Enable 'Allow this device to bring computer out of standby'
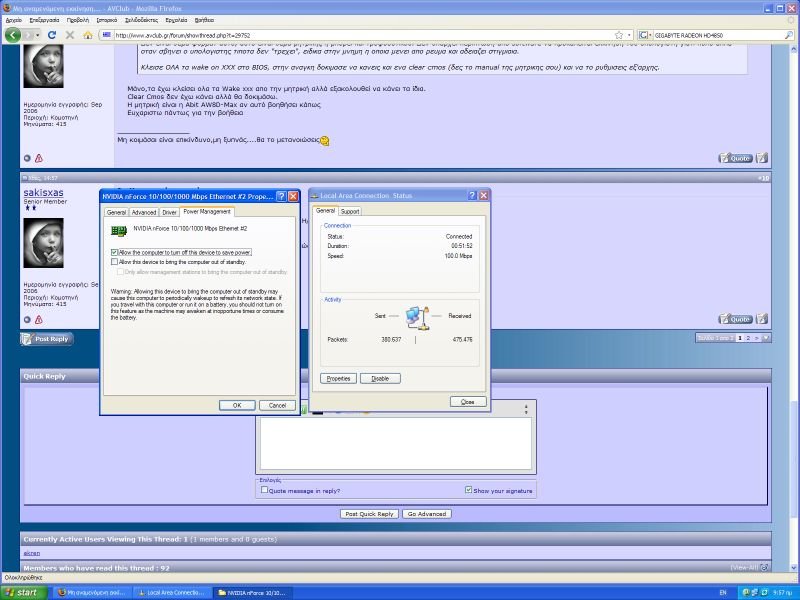This screenshot has height=600, width=800. tap(115, 262)
